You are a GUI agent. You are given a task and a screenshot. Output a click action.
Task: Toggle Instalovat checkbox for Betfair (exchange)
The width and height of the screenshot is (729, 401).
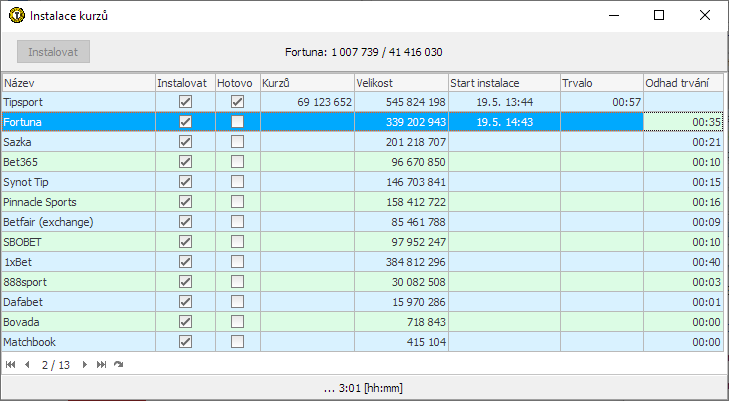tap(186, 221)
